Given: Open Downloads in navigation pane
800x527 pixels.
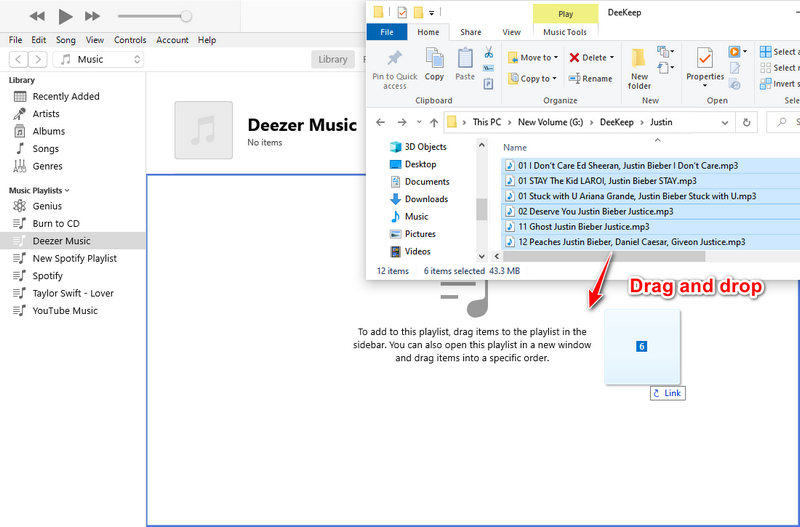Looking at the screenshot, I should pos(419,199).
